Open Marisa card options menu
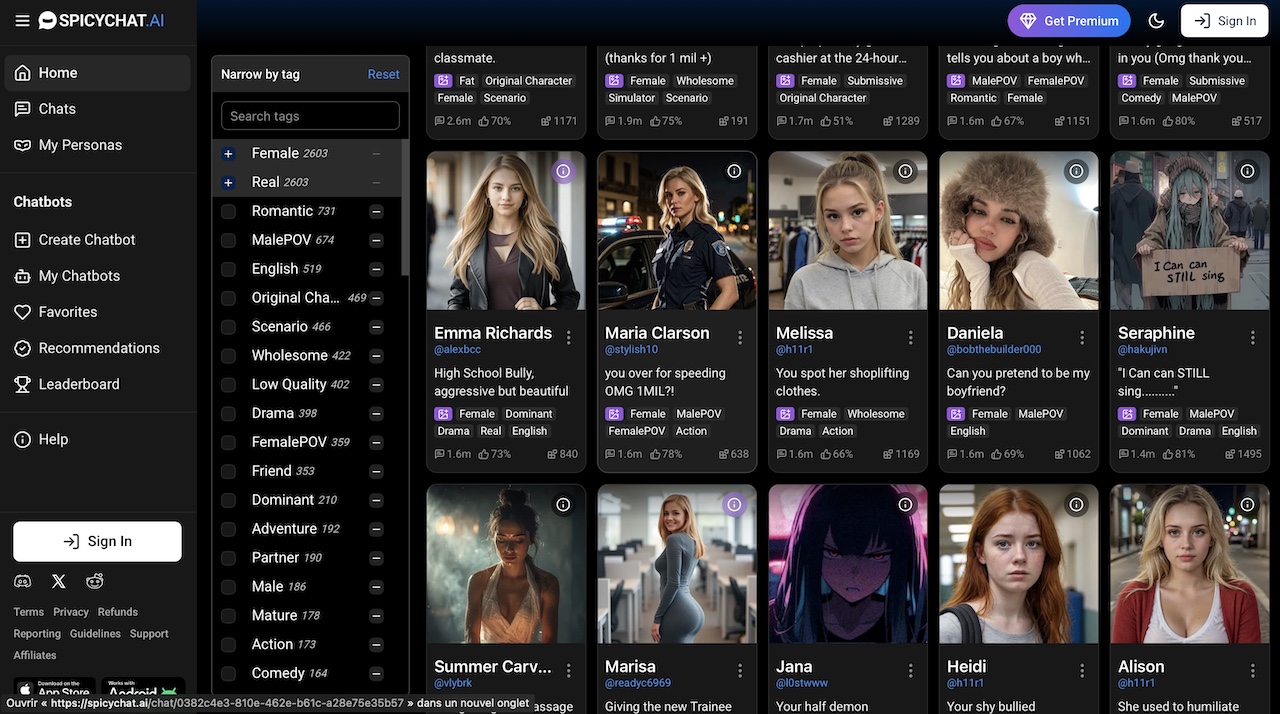This screenshot has height=714, width=1280. point(740,671)
